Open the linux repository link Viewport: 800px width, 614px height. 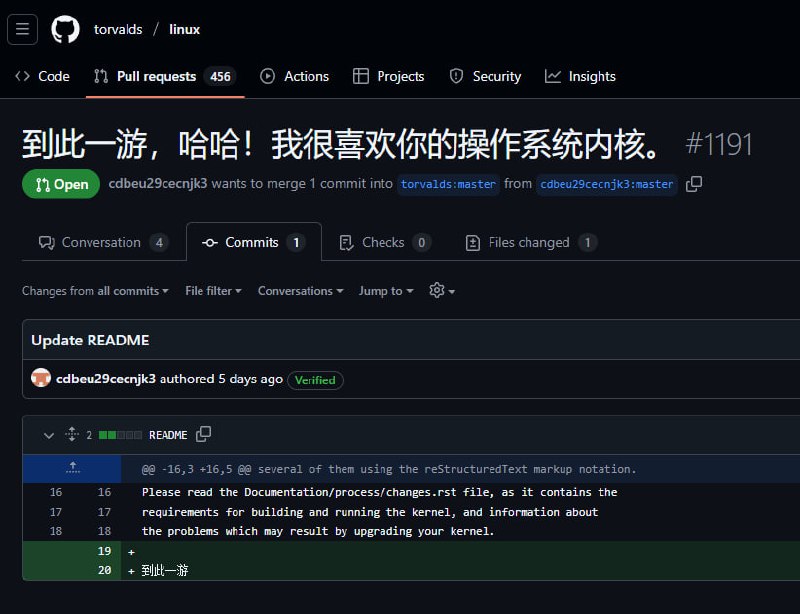tap(184, 29)
